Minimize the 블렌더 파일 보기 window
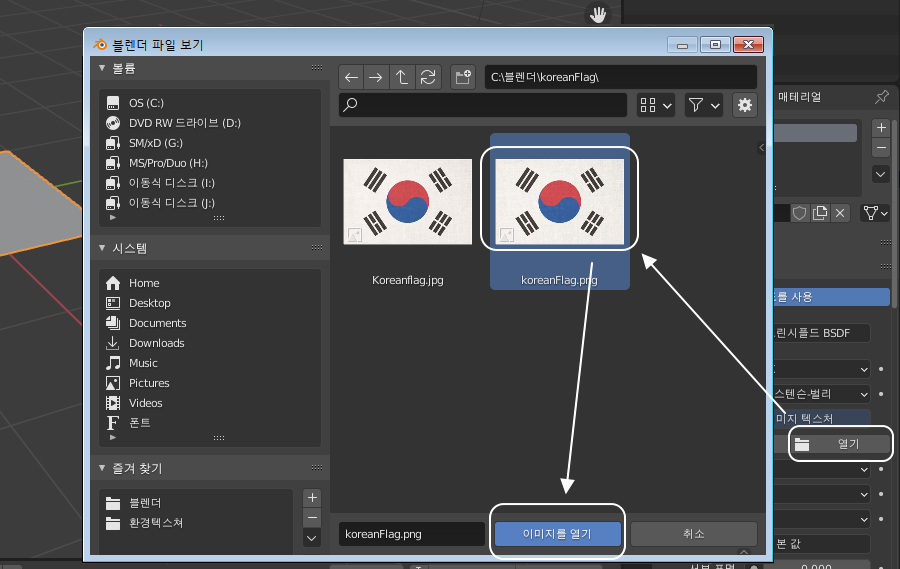Viewport: 900px width, 569px height. pyautogui.click(x=682, y=45)
